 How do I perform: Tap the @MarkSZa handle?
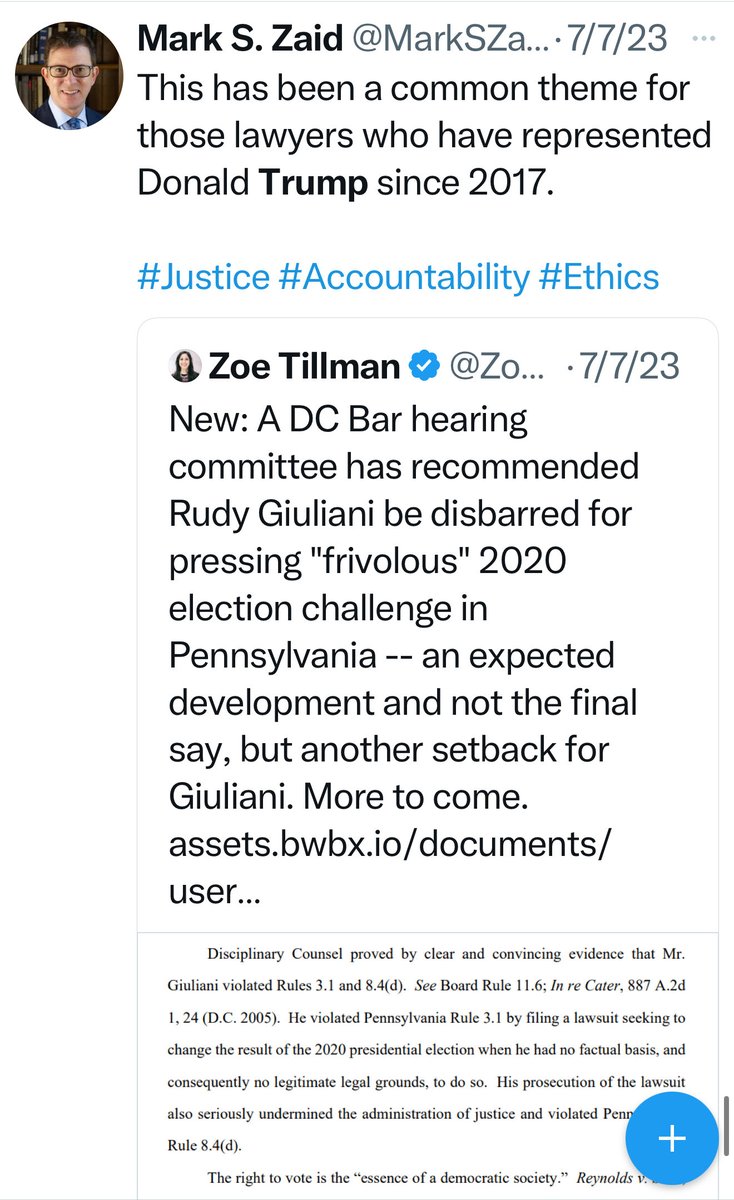point(449,39)
